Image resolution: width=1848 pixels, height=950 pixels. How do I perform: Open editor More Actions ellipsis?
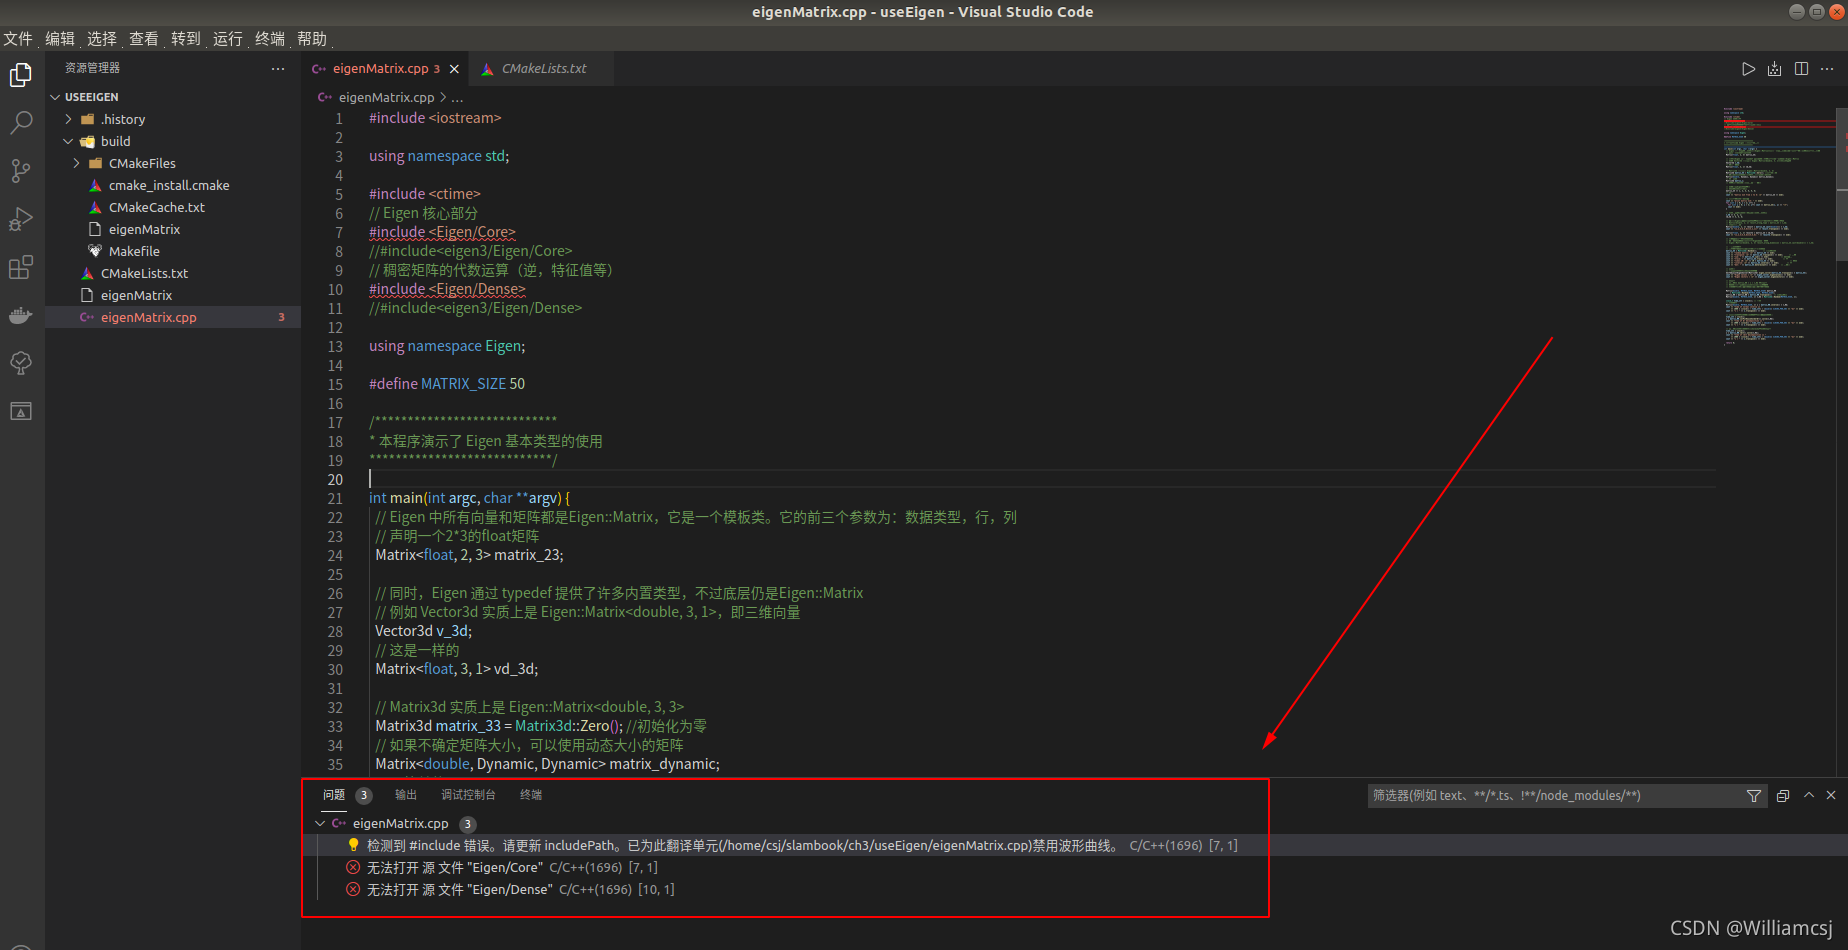(x=1827, y=69)
